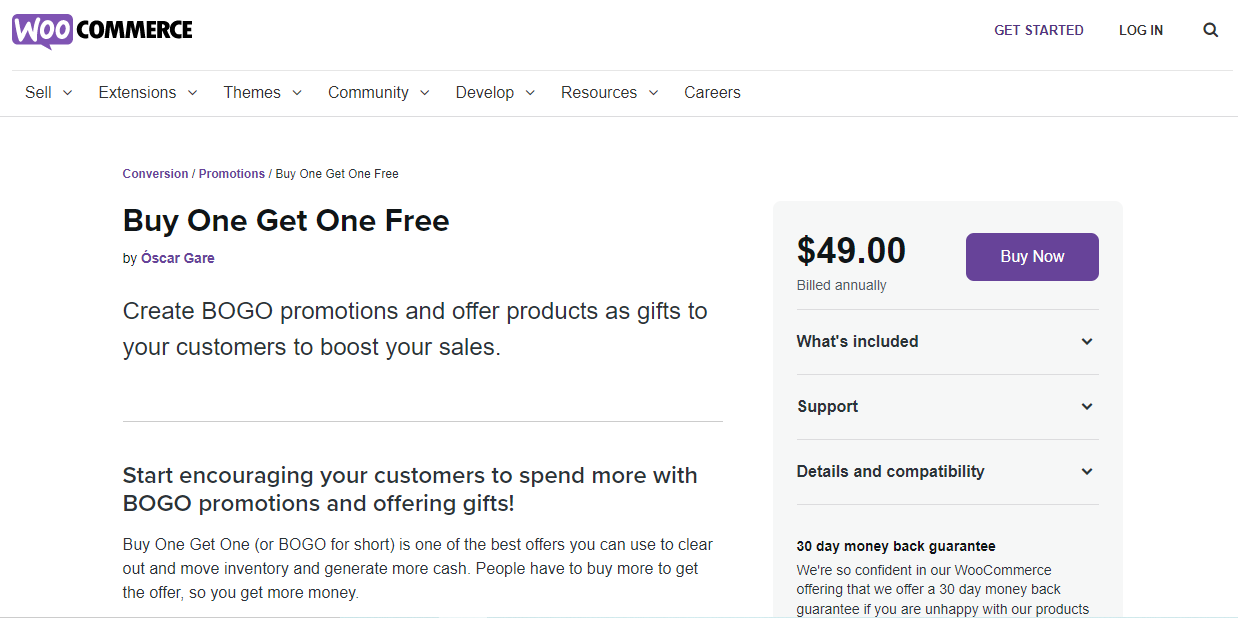Click the Get Started link
Screen dimensions: 1238x618
1038,30
